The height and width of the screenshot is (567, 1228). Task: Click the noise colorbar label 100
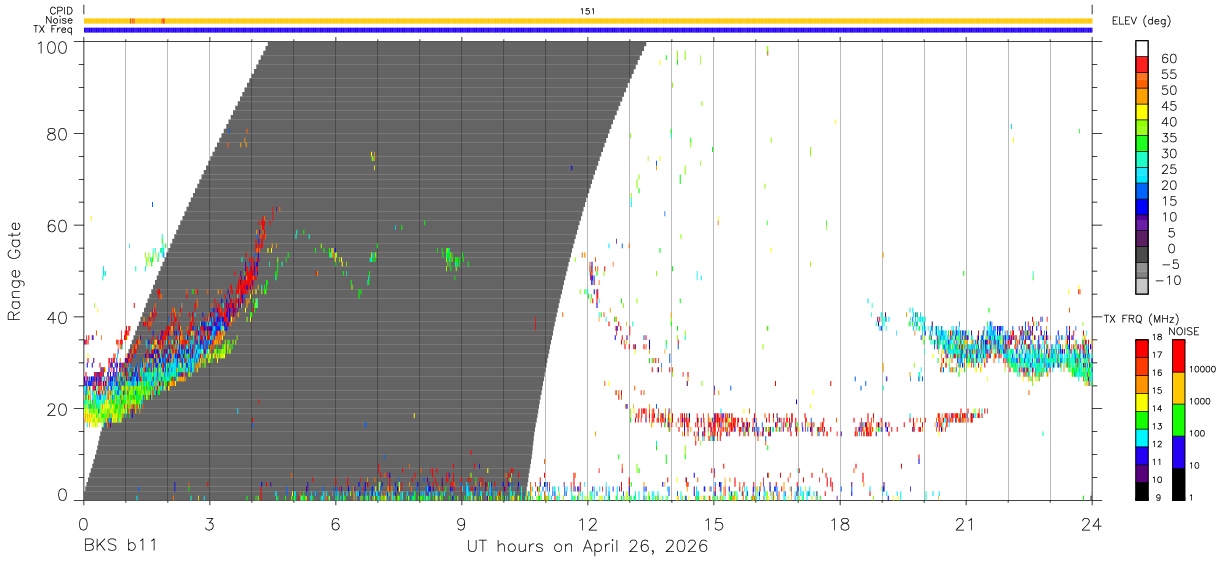[x=1198, y=433]
